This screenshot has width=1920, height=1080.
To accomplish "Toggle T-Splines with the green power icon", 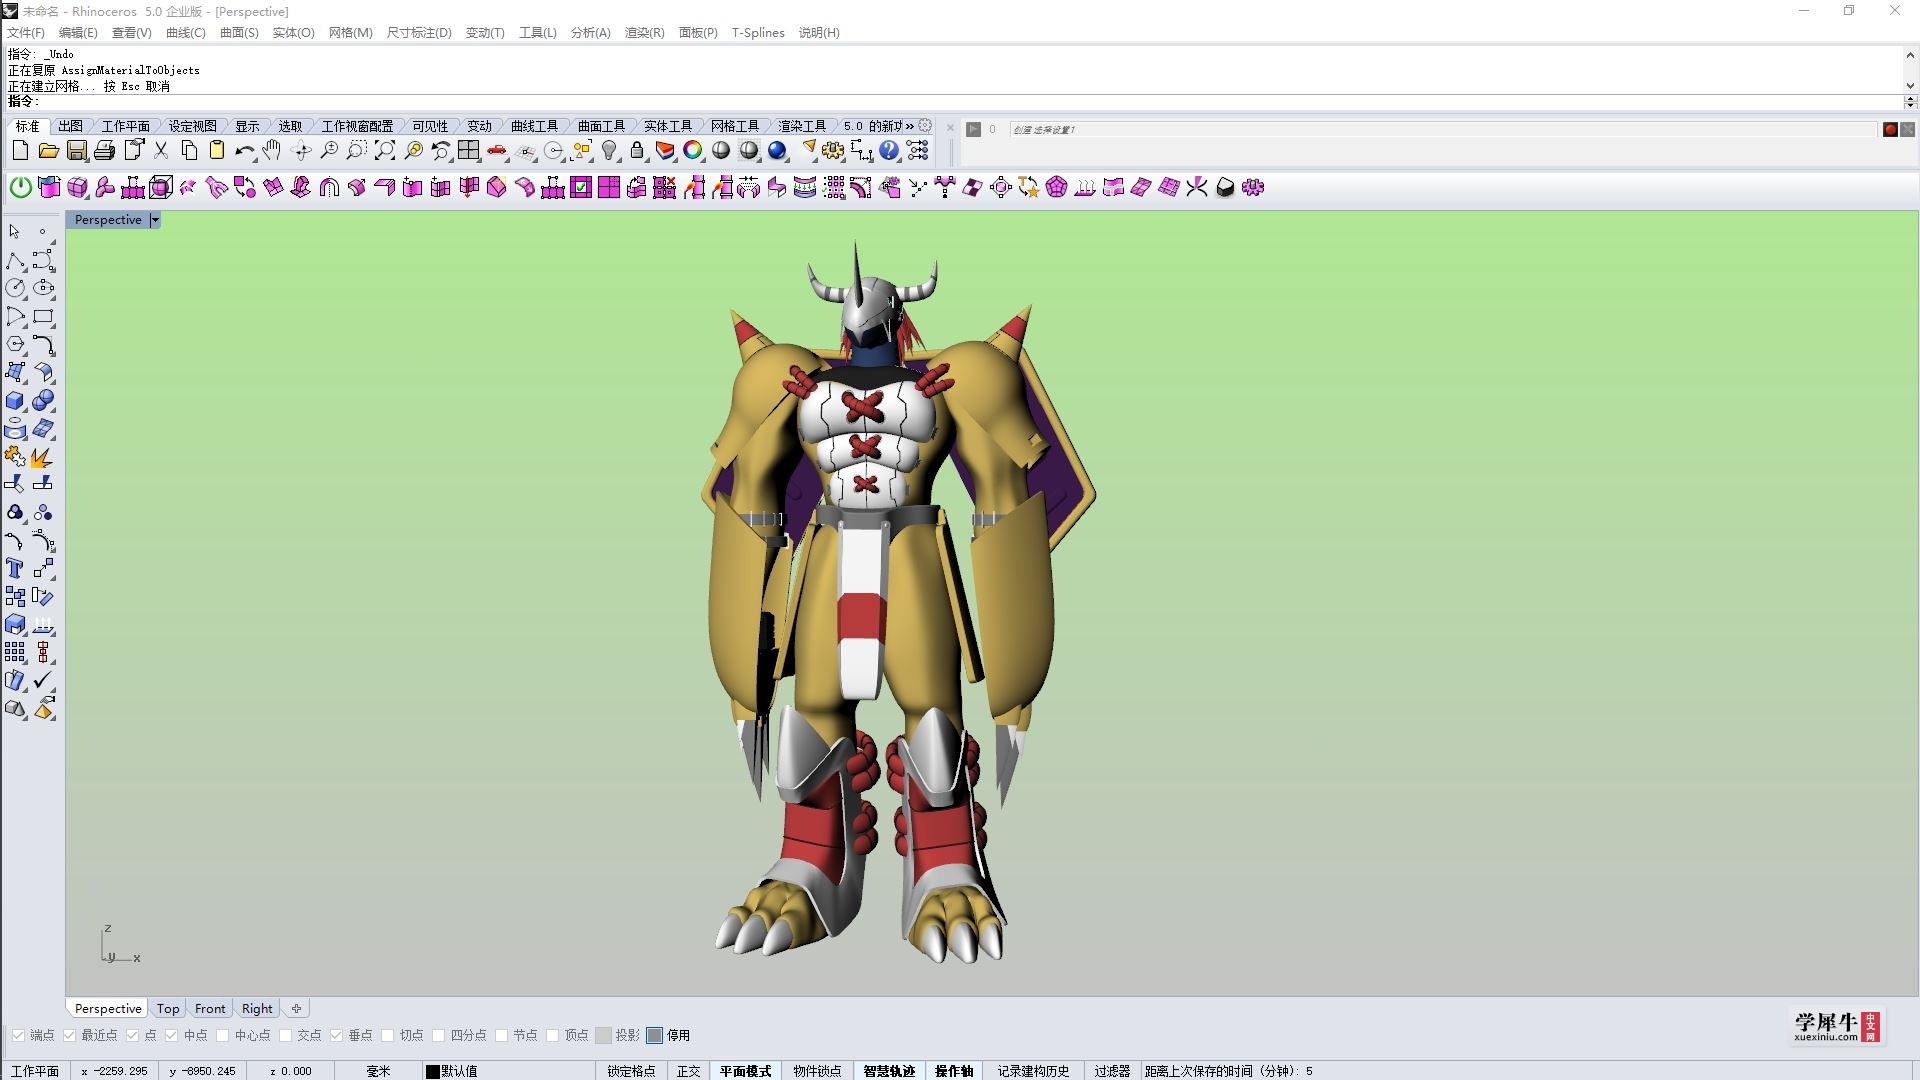I will pyautogui.click(x=20, y=187).
